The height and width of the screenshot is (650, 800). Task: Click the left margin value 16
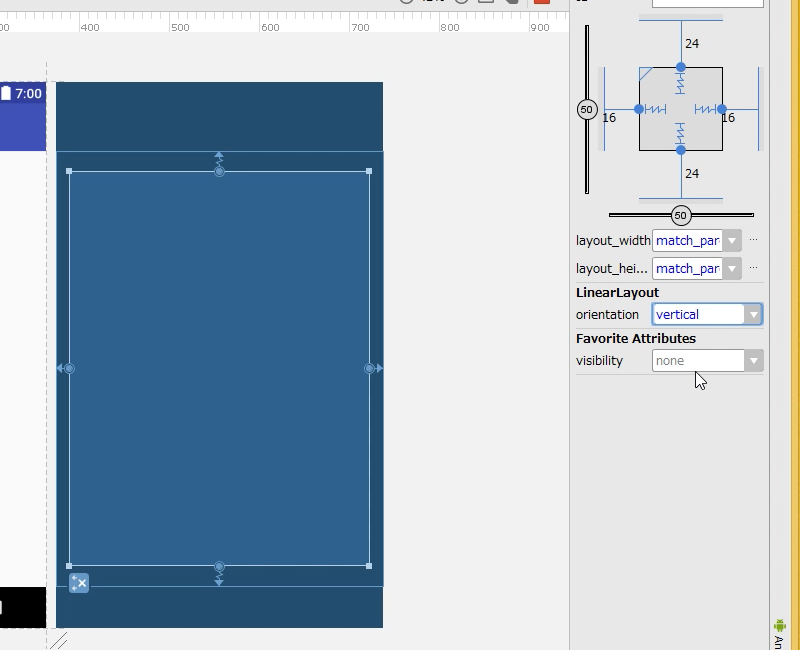609,118
